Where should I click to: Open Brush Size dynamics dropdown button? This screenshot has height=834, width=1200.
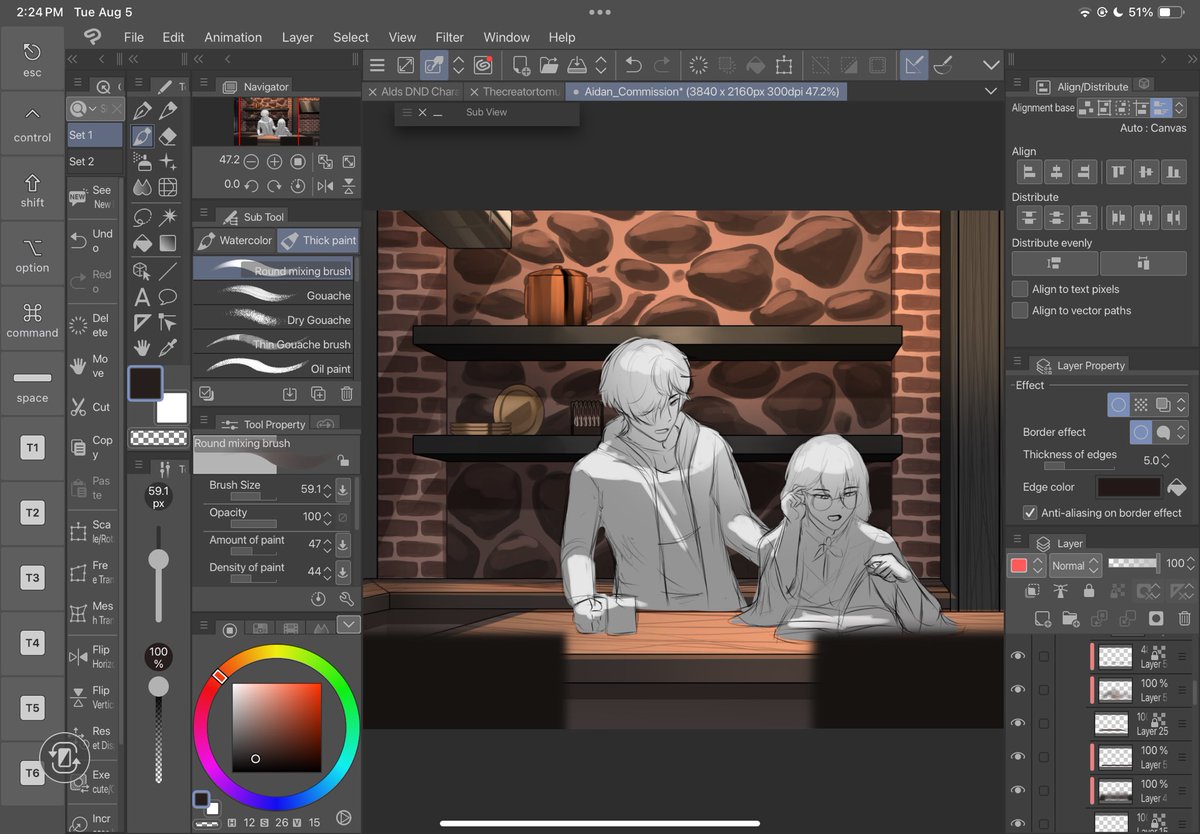(342, 490)
